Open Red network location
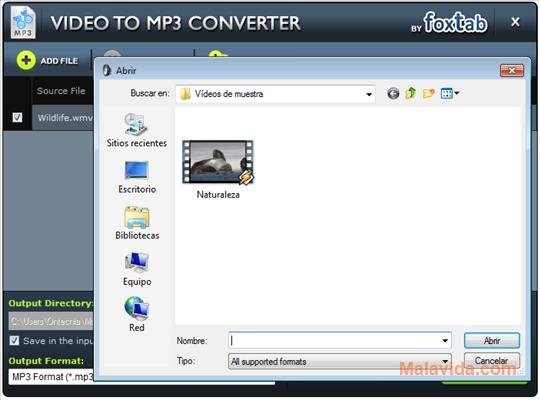This screenshot has width=540, height=400. pos(137,314)
